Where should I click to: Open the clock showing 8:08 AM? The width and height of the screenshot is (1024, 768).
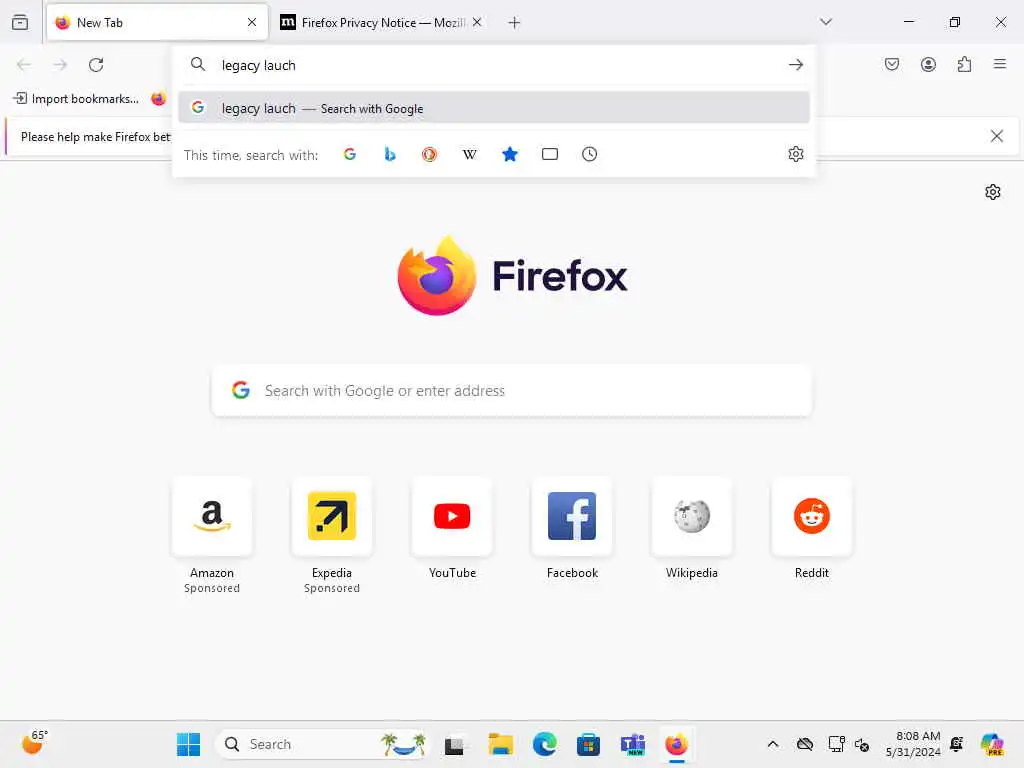click(913, 744)
